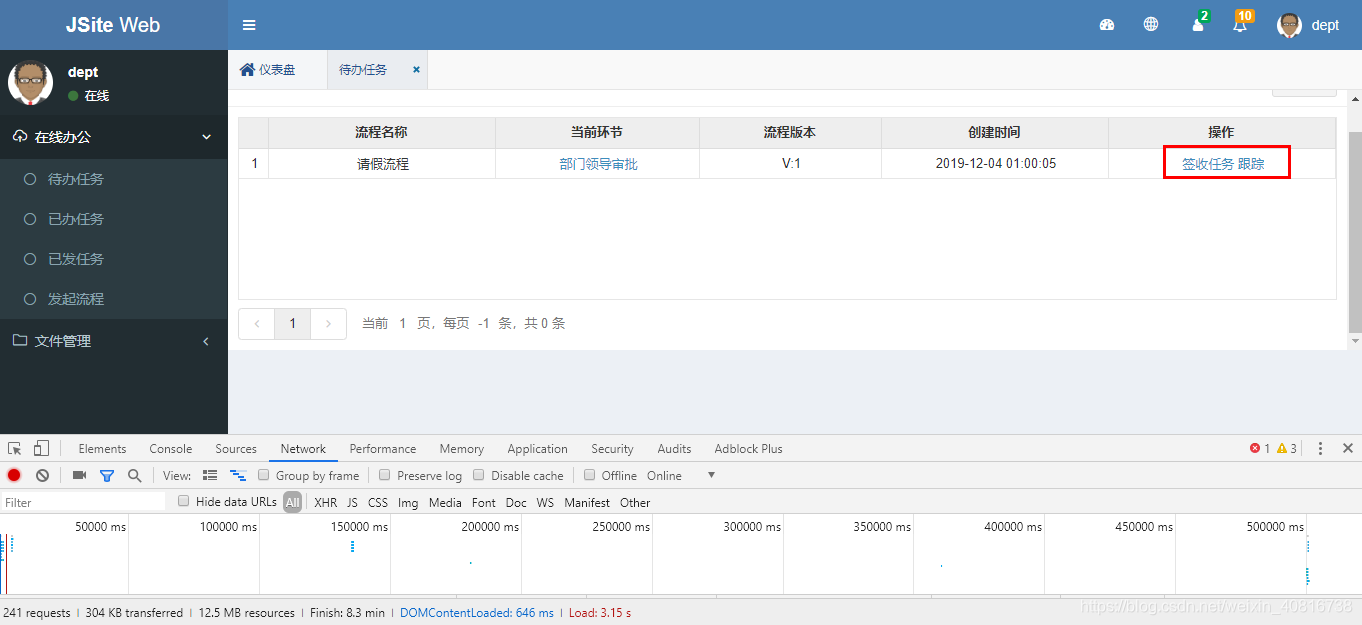The width and height of the screenshot is (1362, 625).
Task: Open network search magnifier icon
Action: [x=134, y=476]
